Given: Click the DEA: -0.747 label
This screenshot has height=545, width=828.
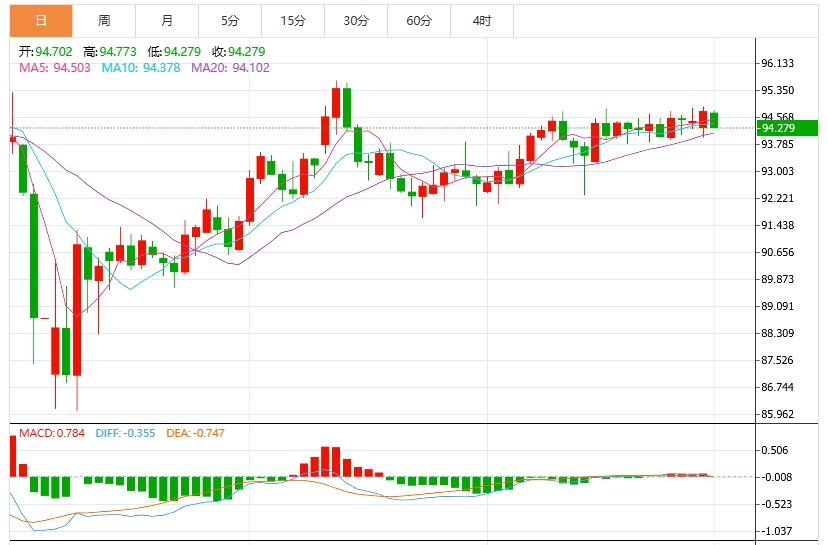Looking at the screenshot, I should coord(195,433).
